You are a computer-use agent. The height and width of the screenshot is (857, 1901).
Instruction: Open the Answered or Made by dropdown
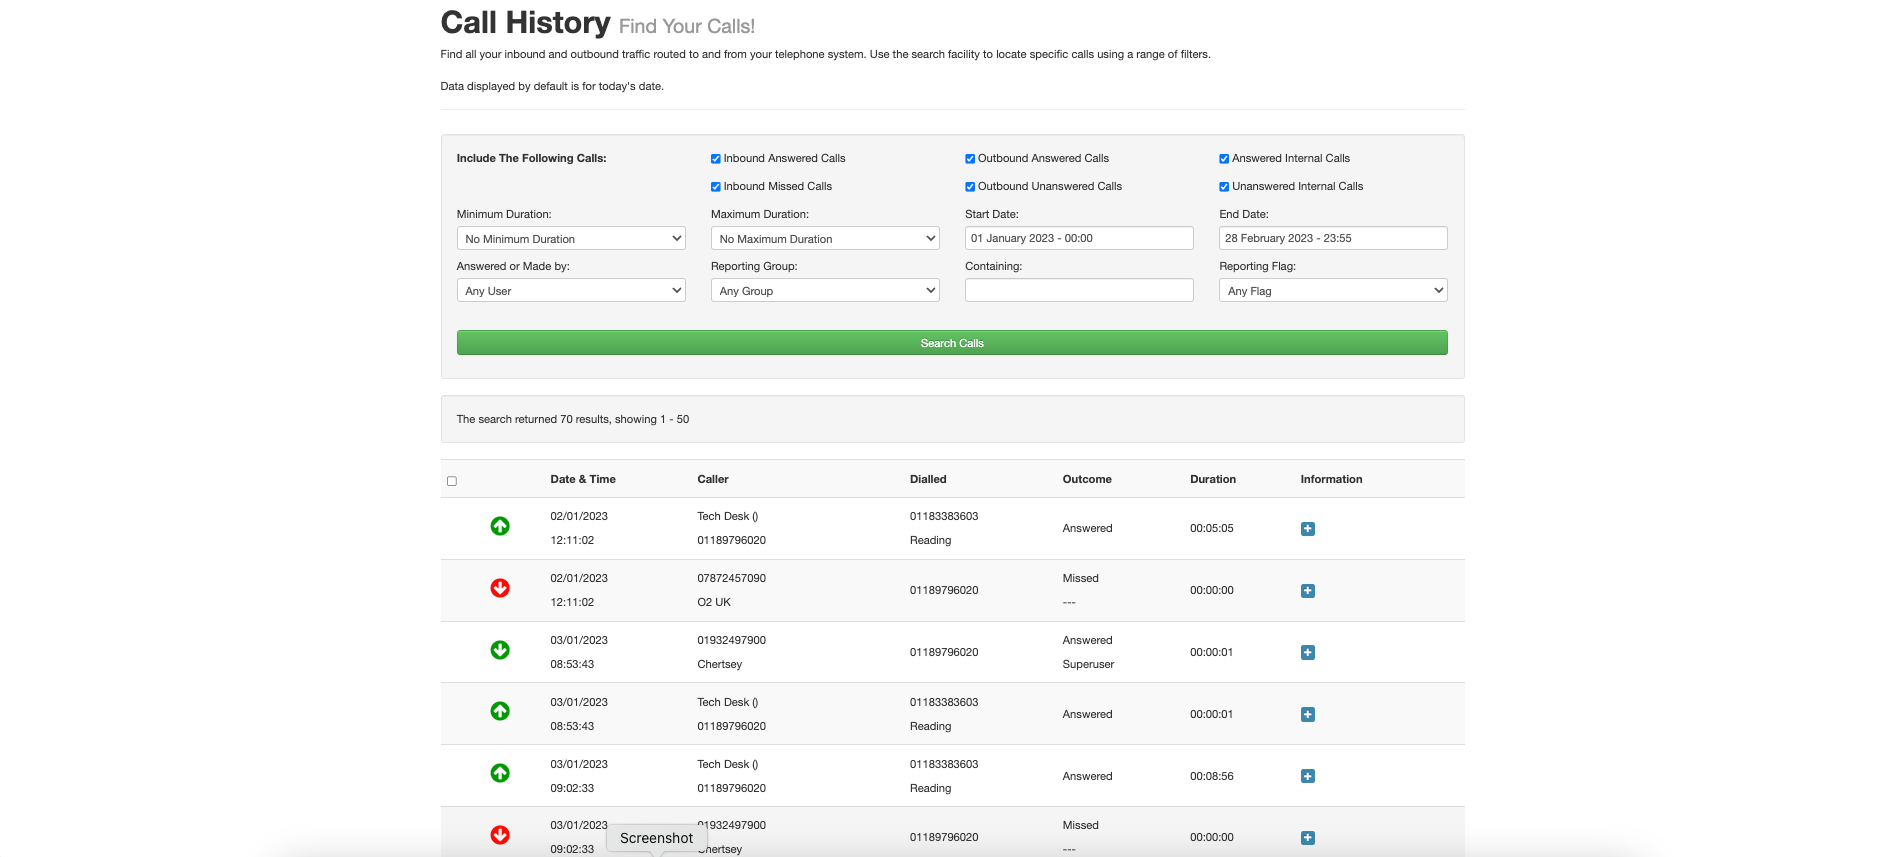[x=571, y=291]
